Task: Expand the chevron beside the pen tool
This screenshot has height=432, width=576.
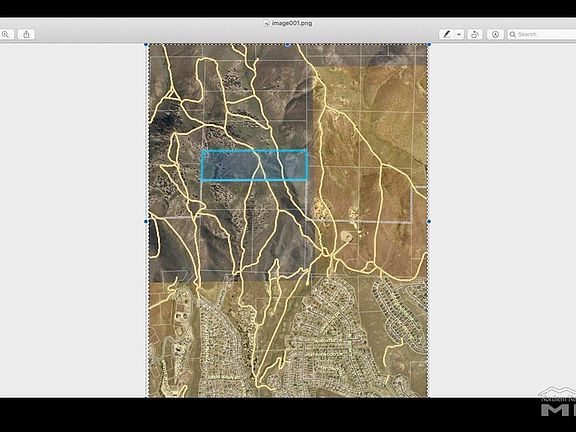Action: (459, 34)
